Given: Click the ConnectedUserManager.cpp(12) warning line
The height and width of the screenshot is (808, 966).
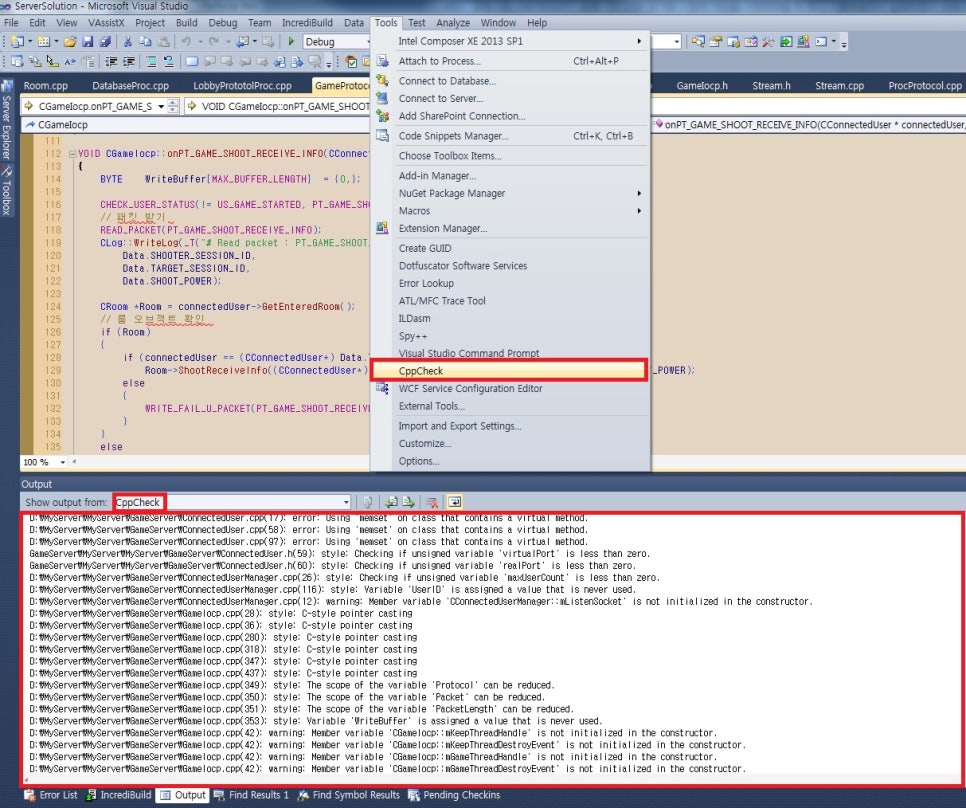Looking at the screenshot, I should click(421, 601).
